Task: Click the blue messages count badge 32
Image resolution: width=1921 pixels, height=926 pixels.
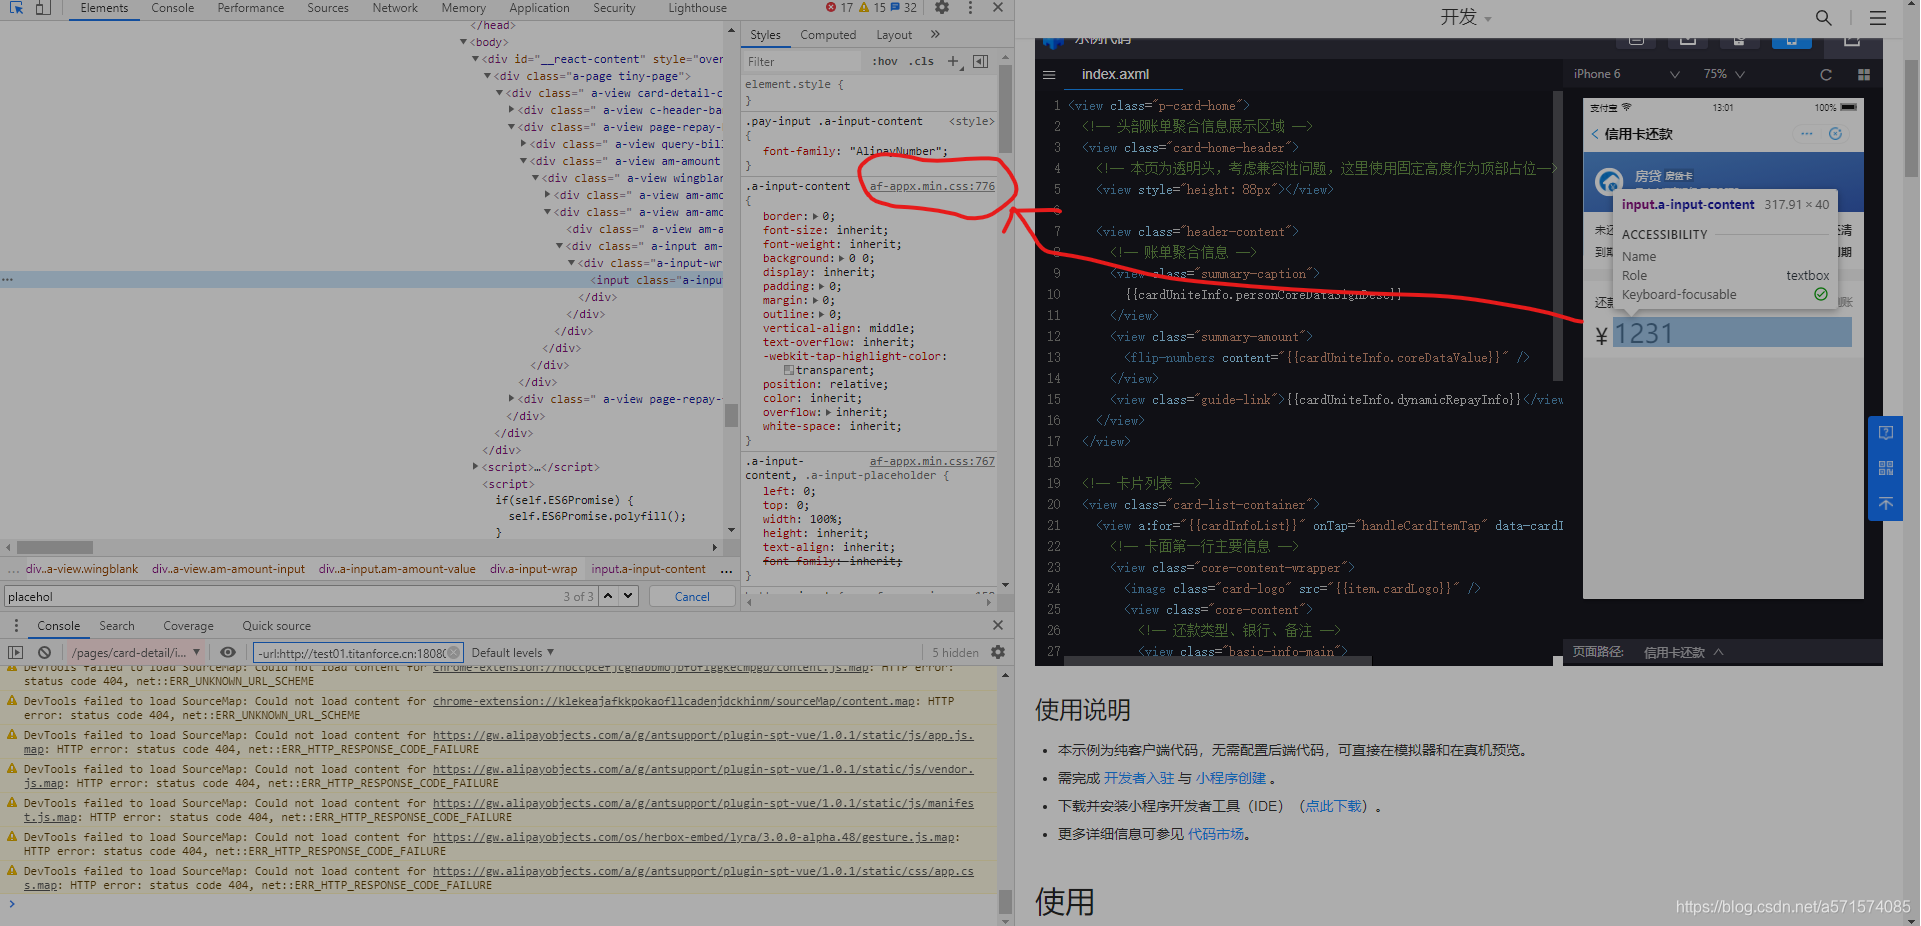Action: (904, 8)
